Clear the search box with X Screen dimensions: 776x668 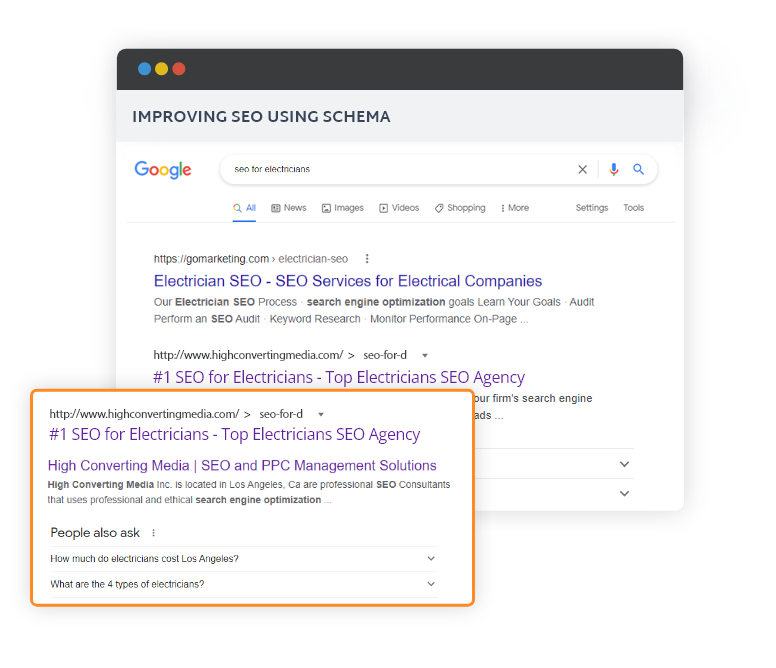[582, 170]
